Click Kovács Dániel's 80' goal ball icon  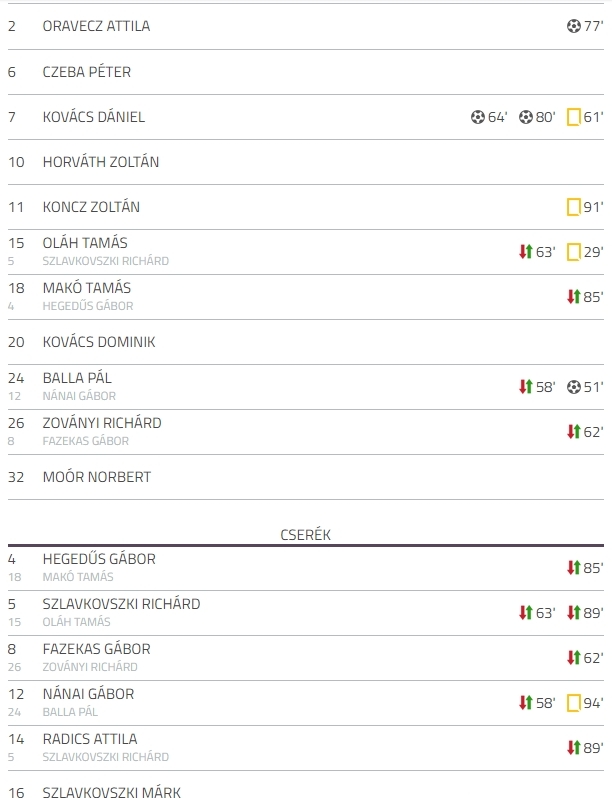click(x=526, y=117)
